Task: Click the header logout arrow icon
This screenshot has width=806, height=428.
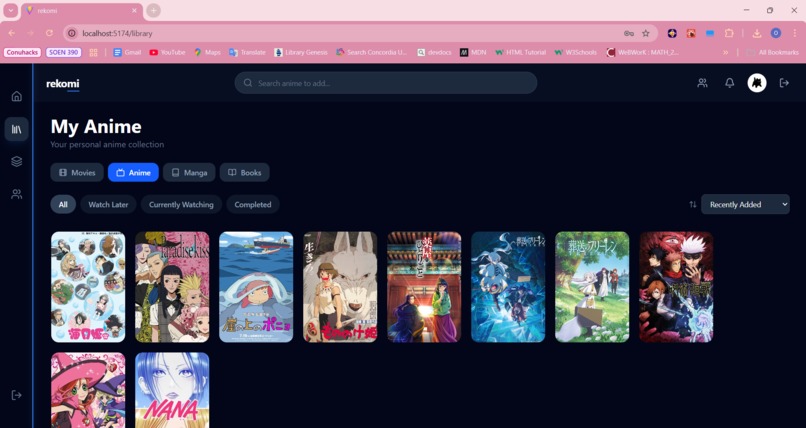Action: click(784, 83)
